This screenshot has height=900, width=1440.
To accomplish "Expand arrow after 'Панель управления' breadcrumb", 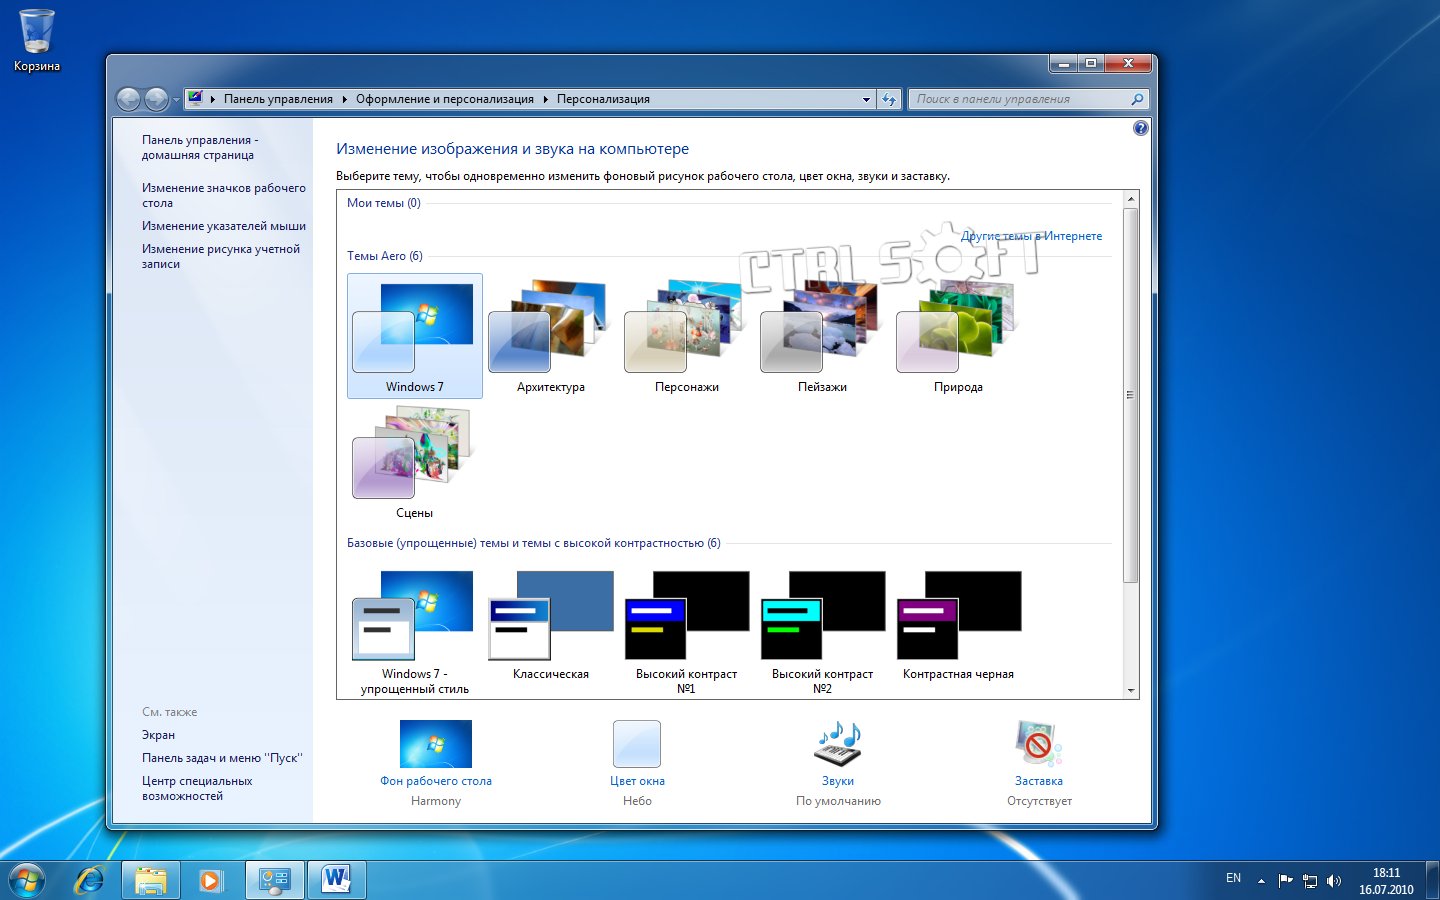I will click(345, 99).
